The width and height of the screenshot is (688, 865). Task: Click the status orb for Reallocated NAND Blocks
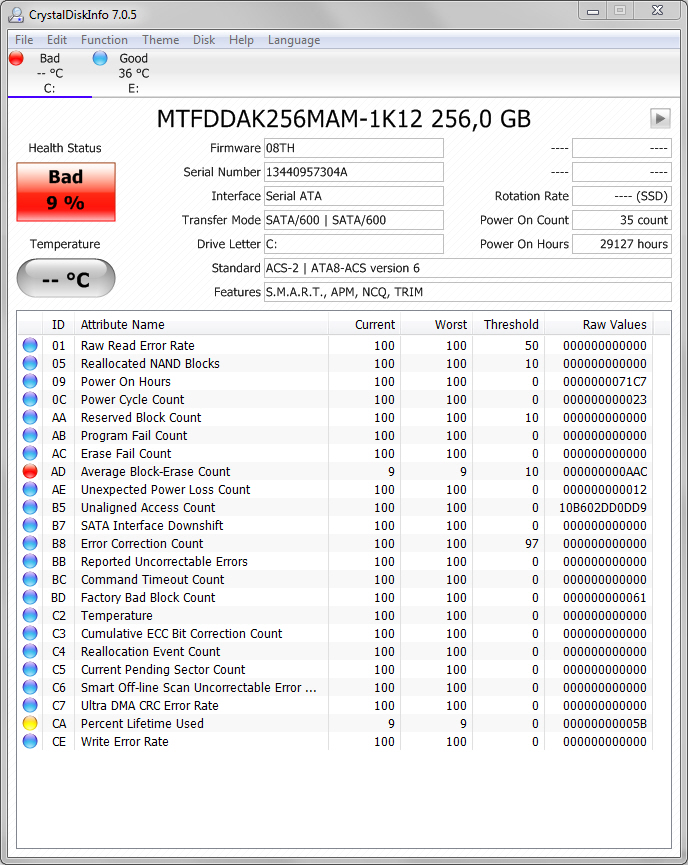30,364
